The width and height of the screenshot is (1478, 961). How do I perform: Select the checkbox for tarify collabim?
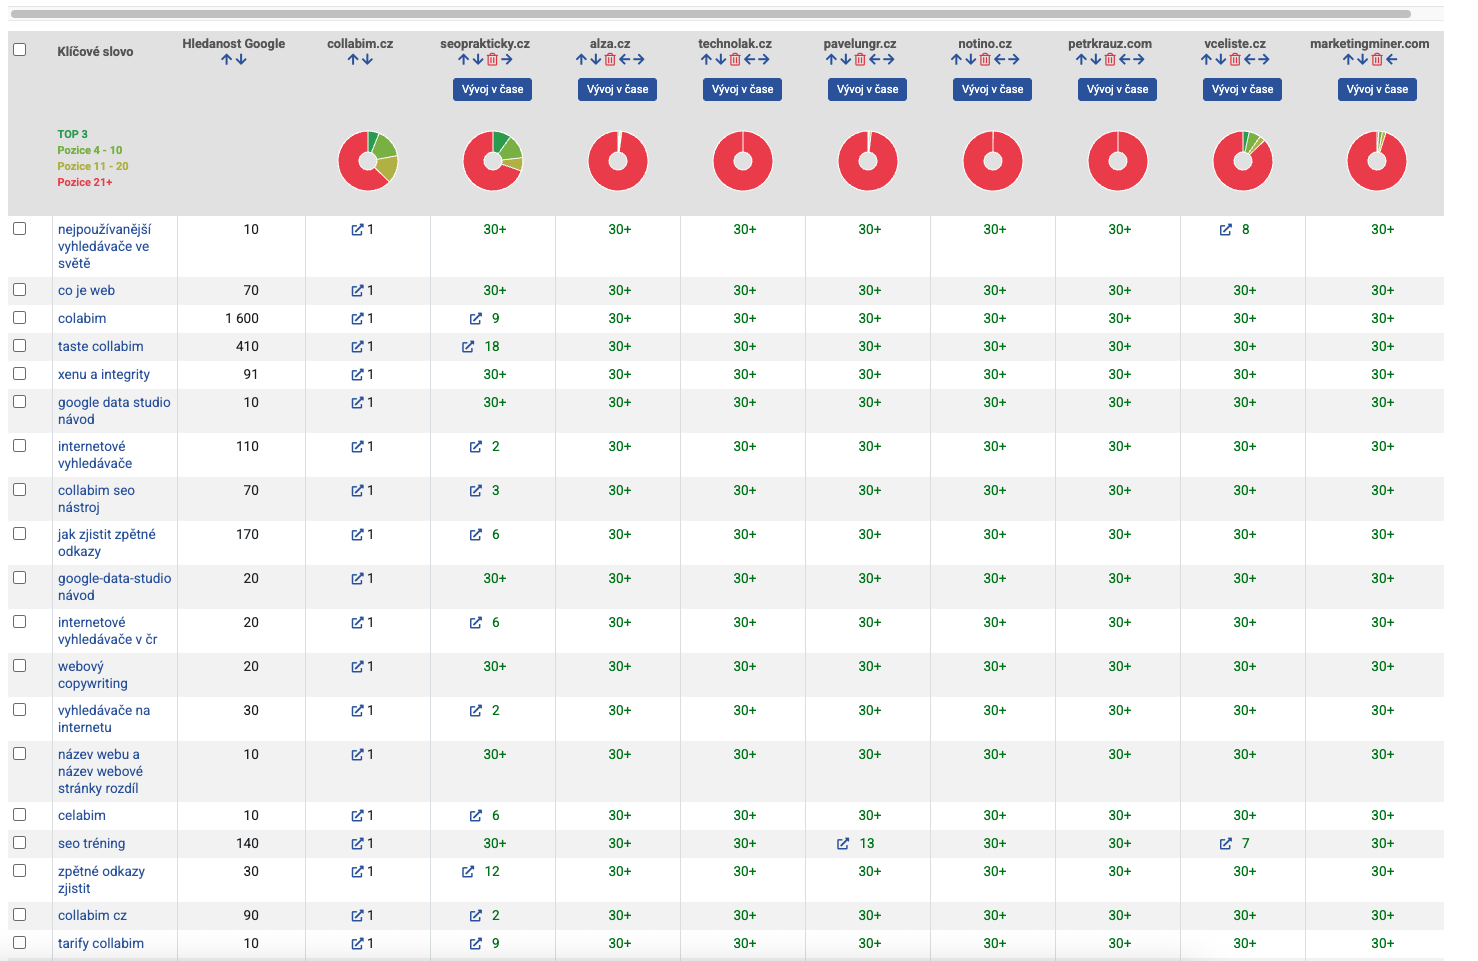click(19, 942)
